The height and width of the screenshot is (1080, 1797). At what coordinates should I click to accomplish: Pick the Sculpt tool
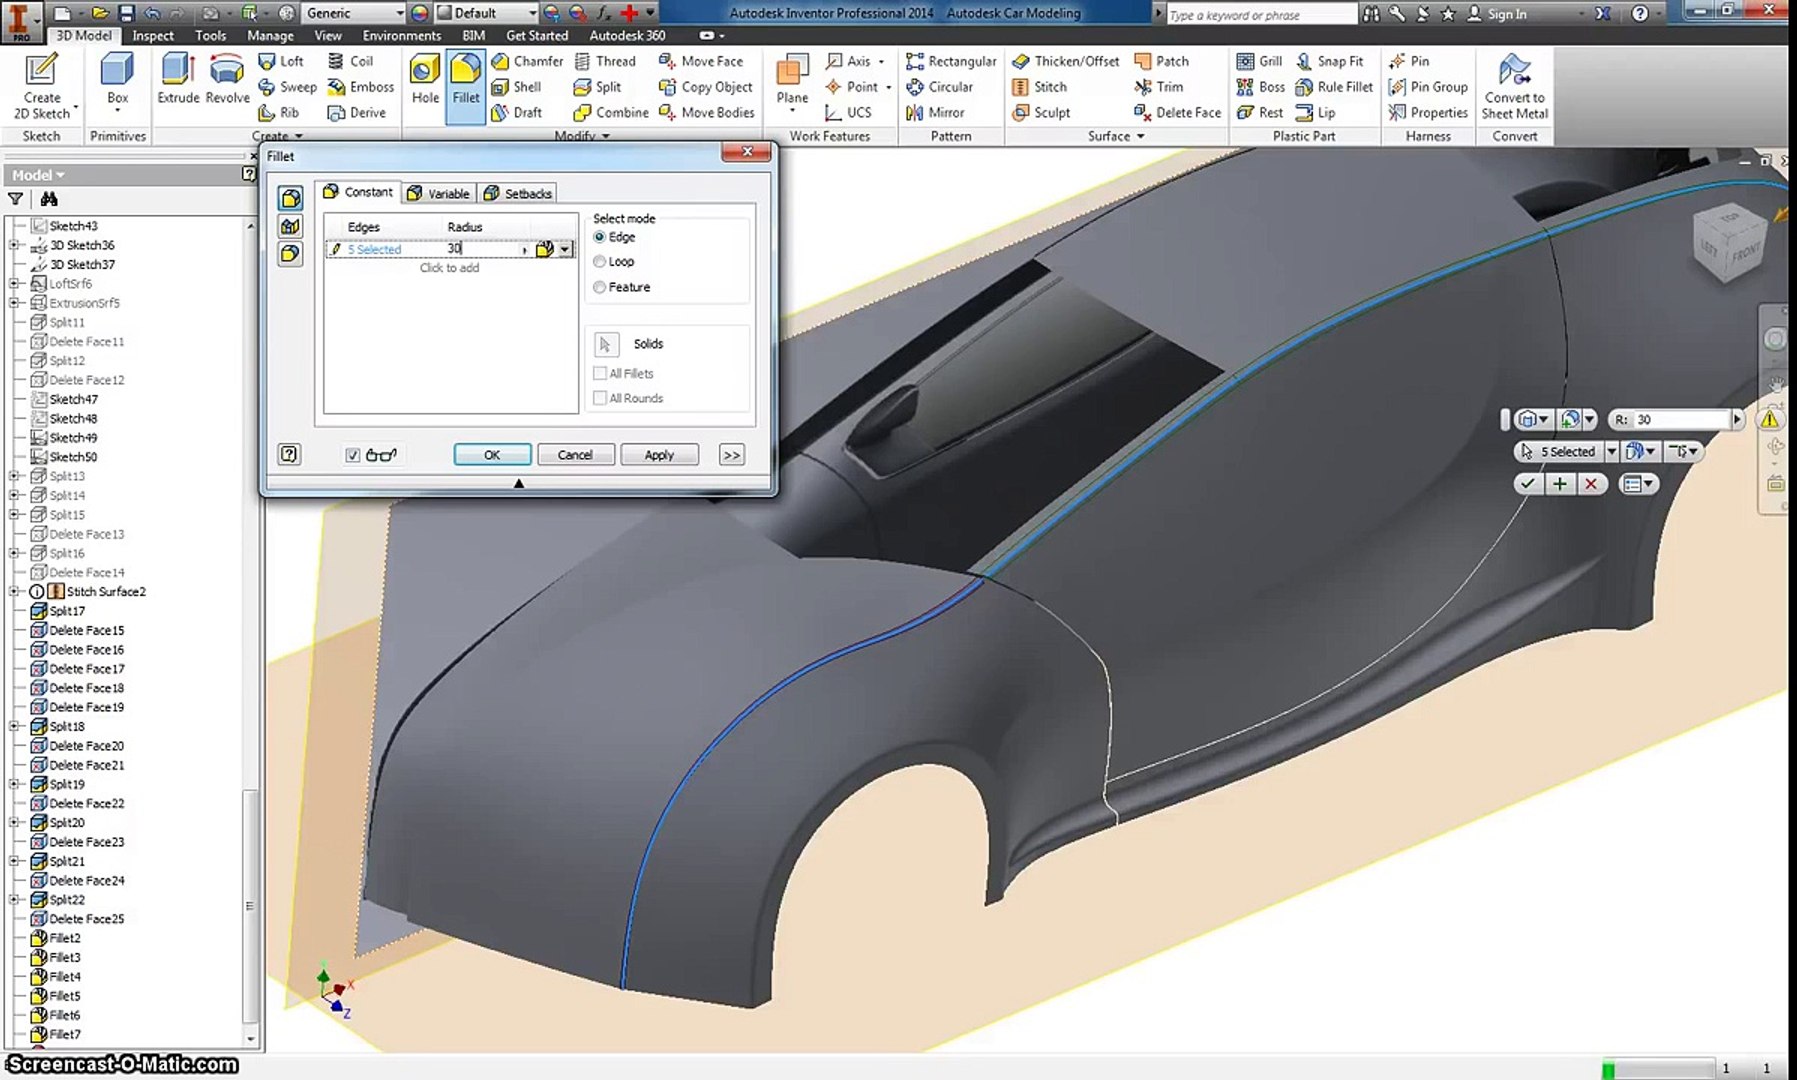pyautogui.click(x=1041, y=113)
